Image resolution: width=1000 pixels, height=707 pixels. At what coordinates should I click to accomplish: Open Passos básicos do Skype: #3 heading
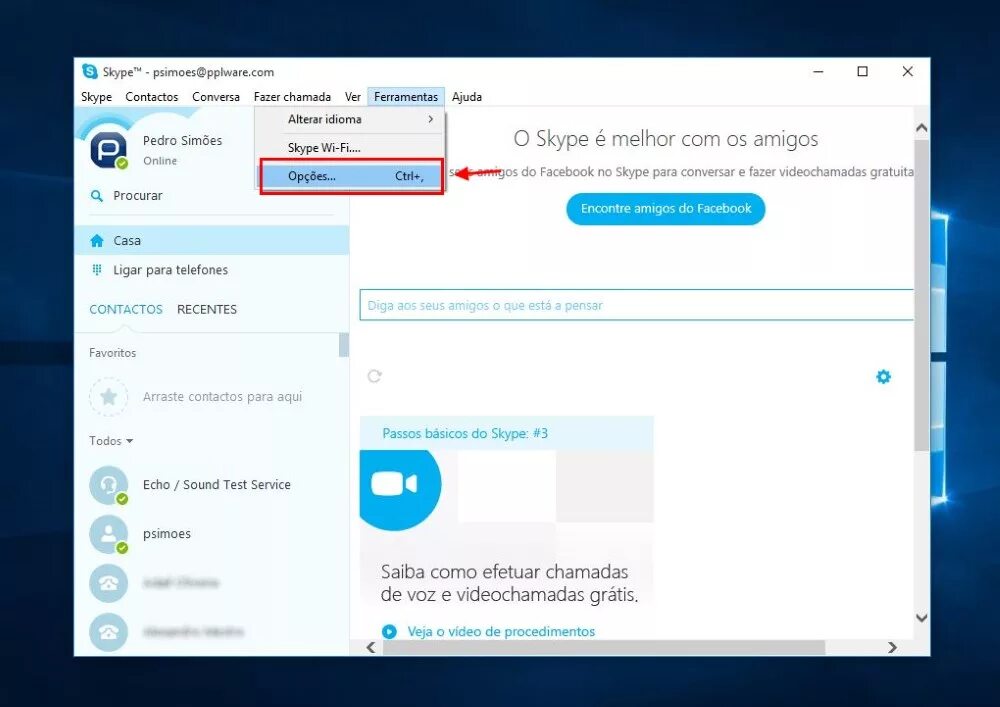[x=465, y=434]
